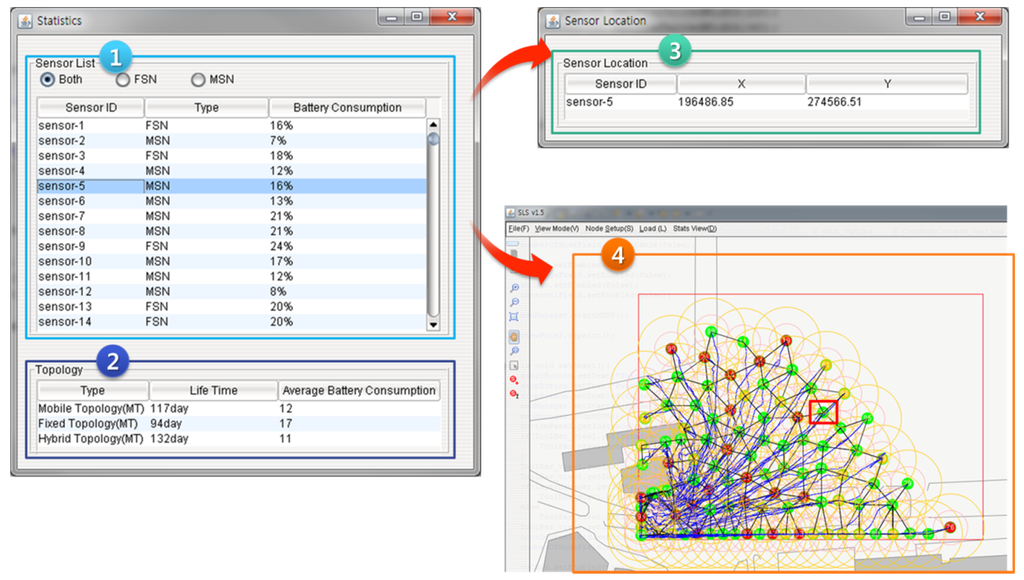
Task: Click the bottom-most red node icon in toolbar
Action: (x=515, y=394)
